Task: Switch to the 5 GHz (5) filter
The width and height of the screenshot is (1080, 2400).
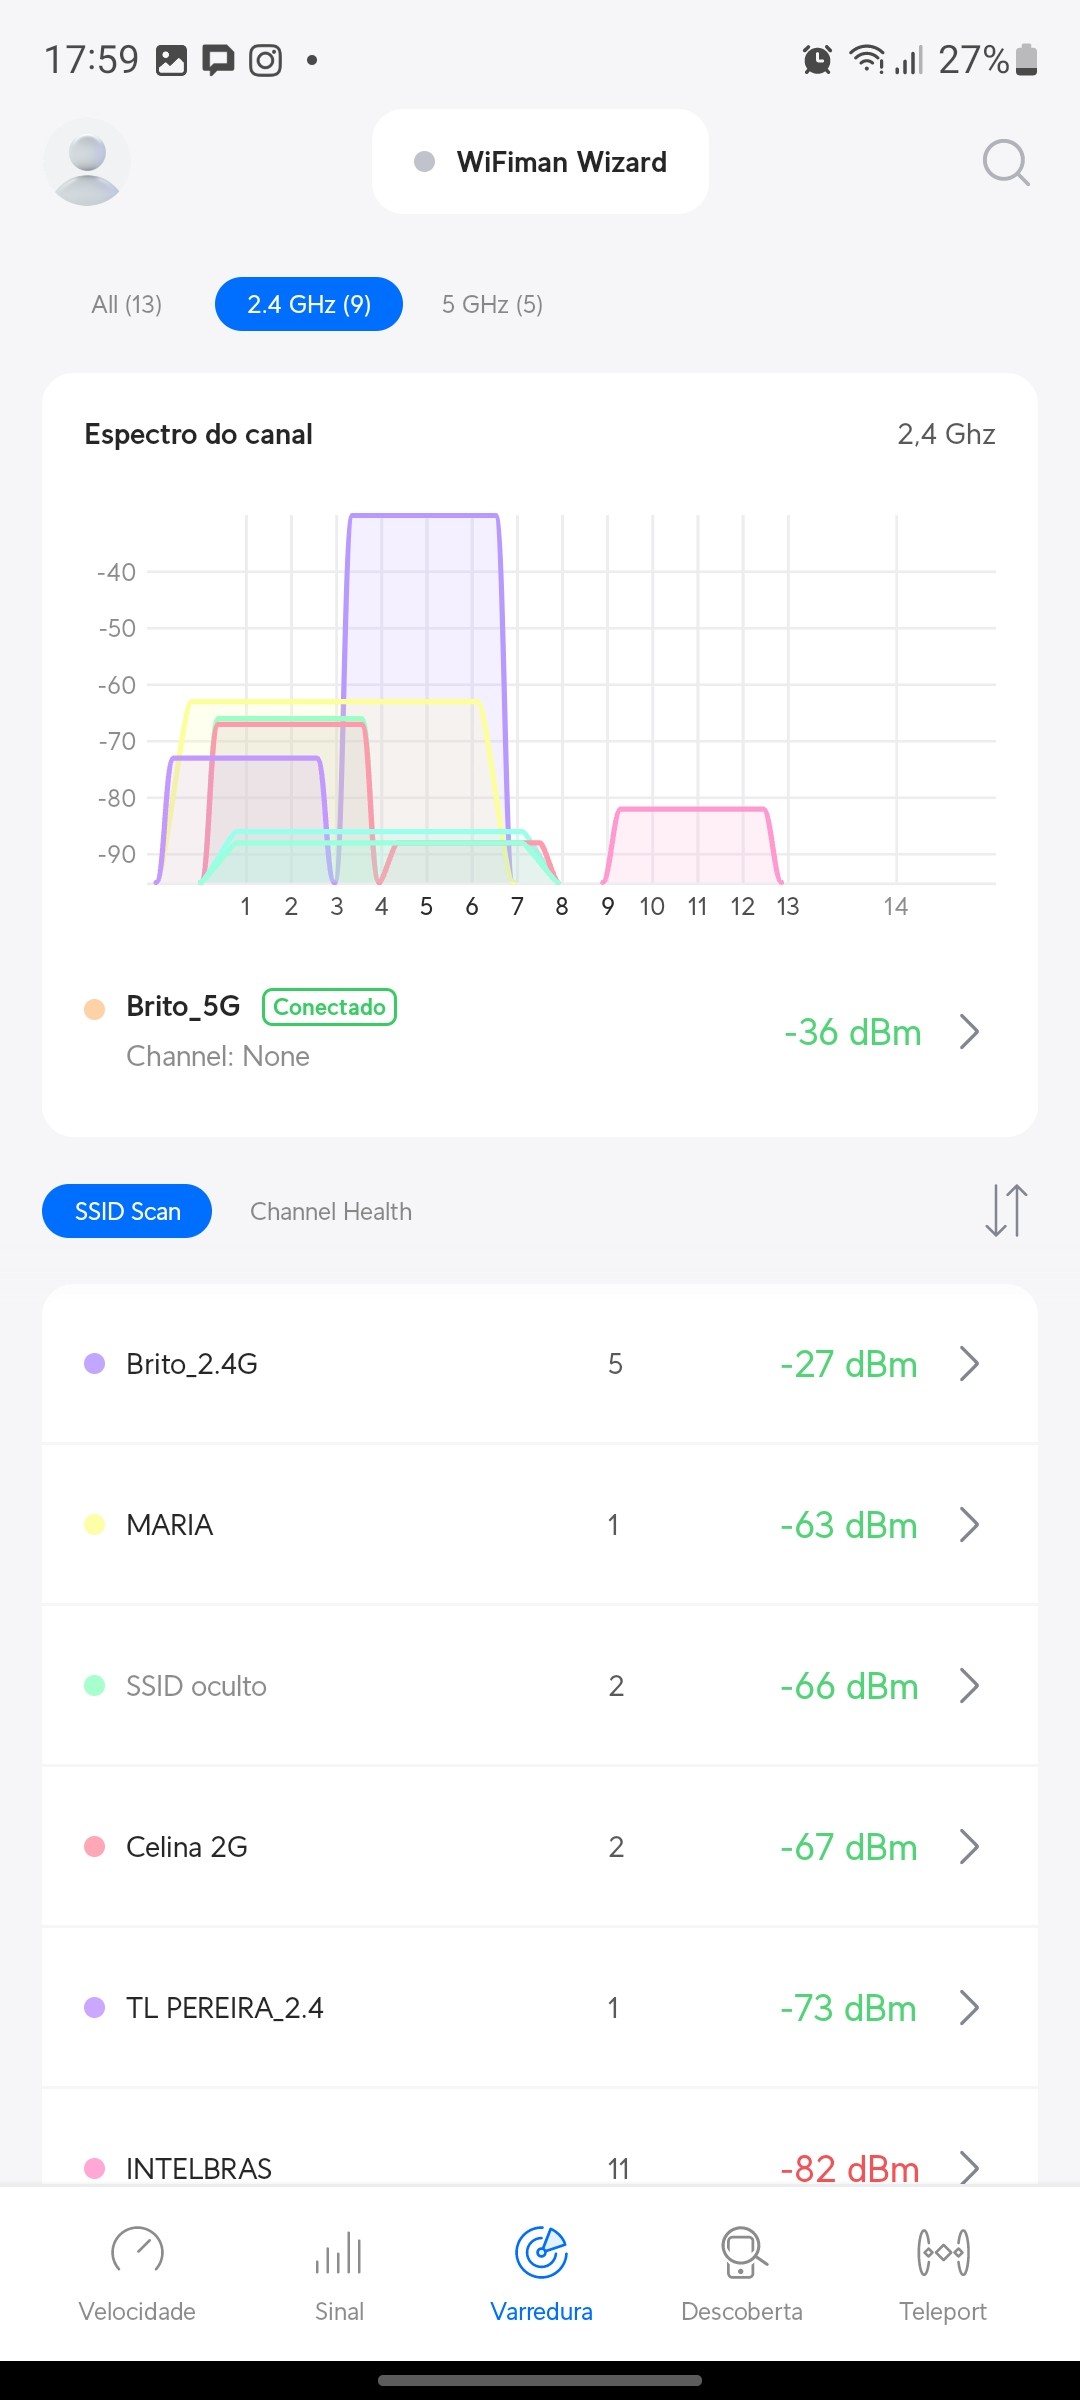Action: pyautogui.click(x=492, y=304)
